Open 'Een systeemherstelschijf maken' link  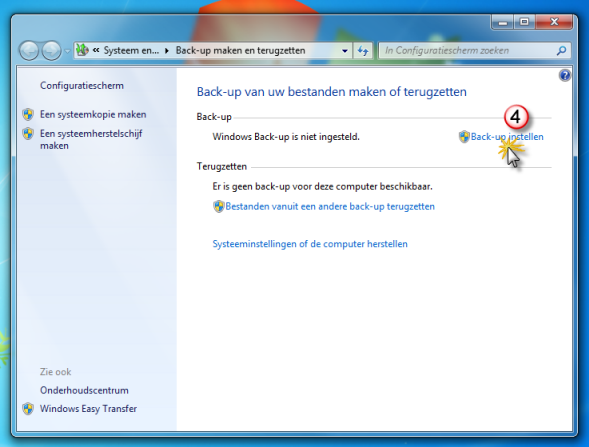pos(91,139)
